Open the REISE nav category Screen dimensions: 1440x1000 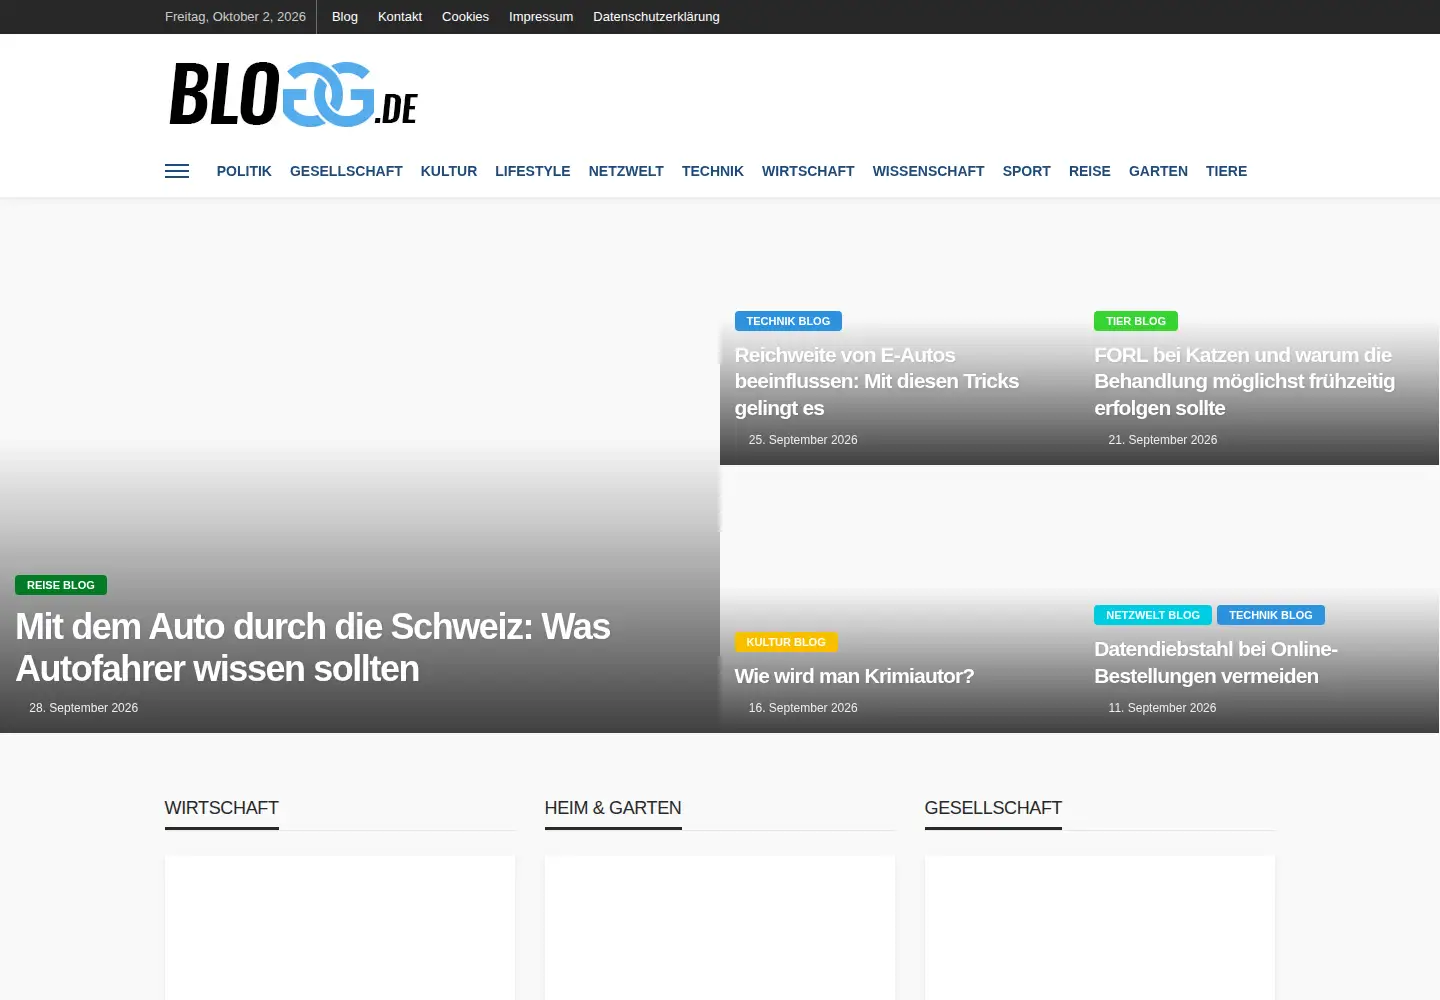[x=1090, y=171]
